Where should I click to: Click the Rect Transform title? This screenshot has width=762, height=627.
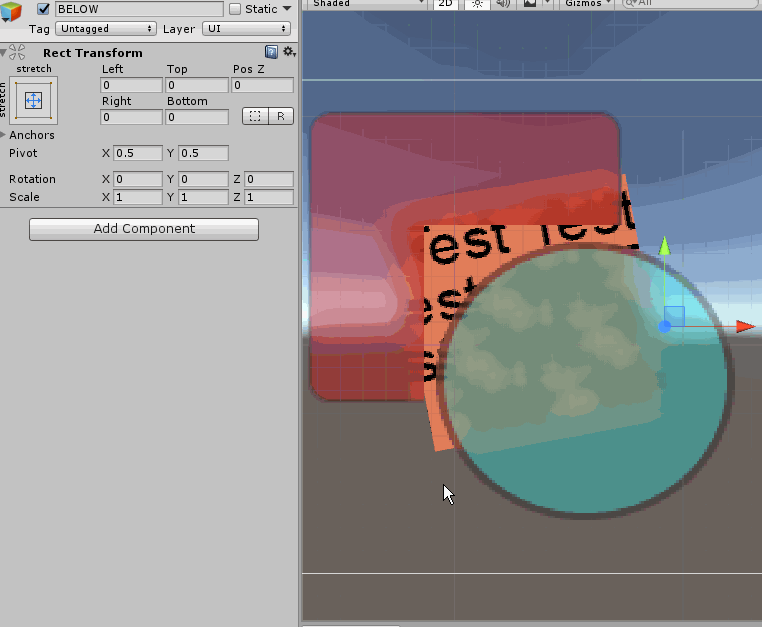(x=93, y=53)
